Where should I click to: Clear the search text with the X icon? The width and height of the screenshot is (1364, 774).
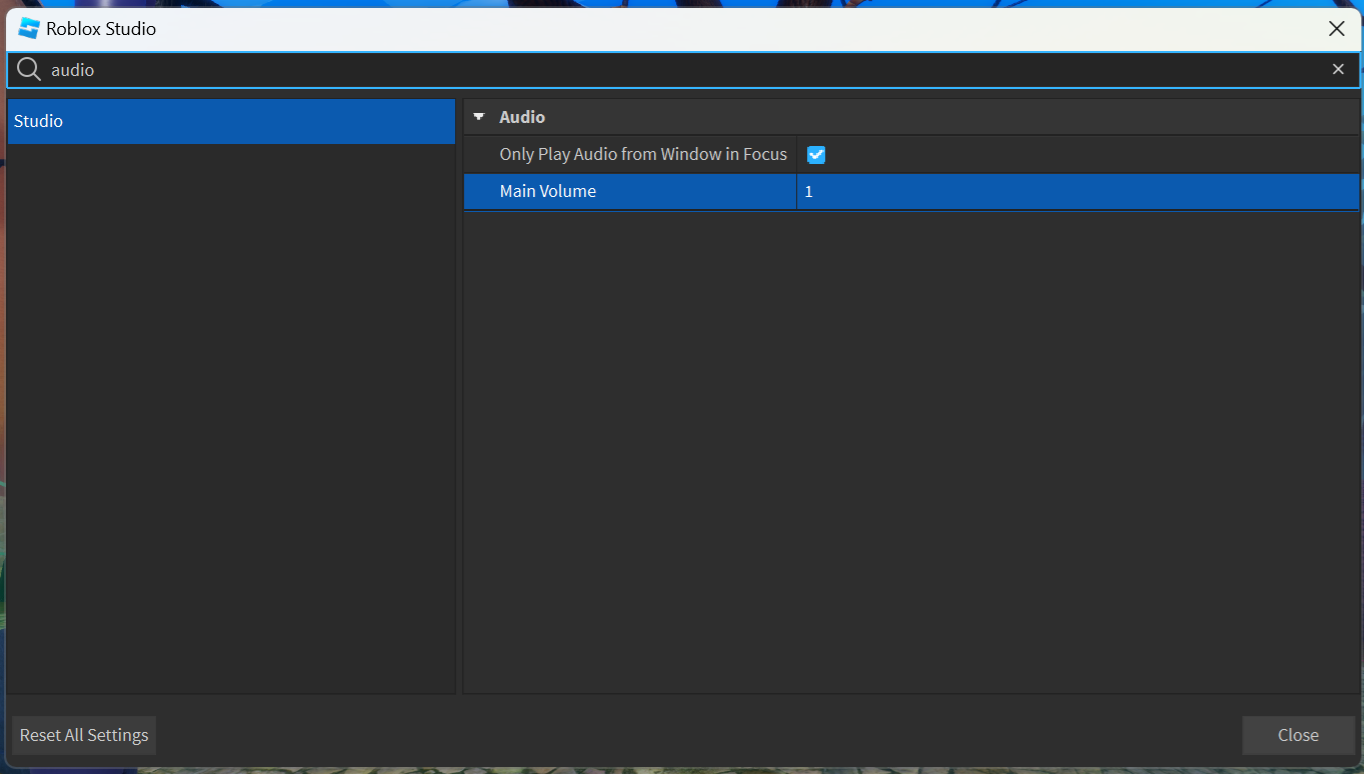[x=1338, y=69]
